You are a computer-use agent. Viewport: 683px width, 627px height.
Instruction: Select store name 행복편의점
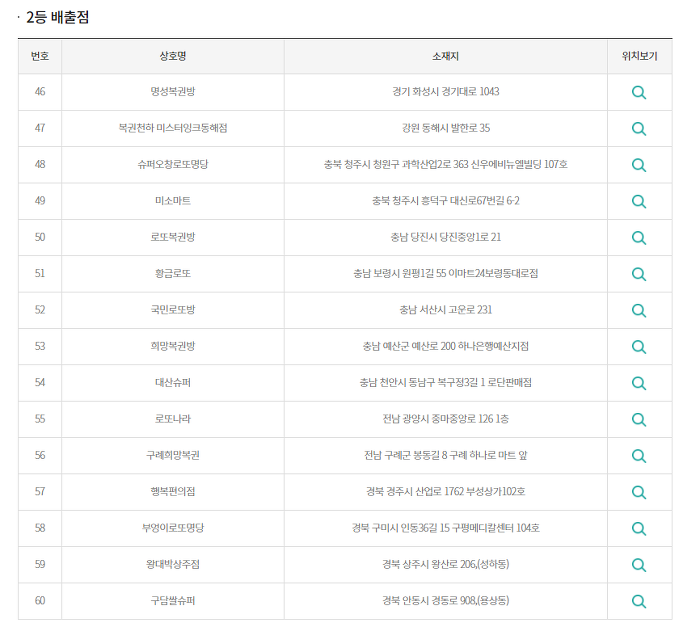173,492
